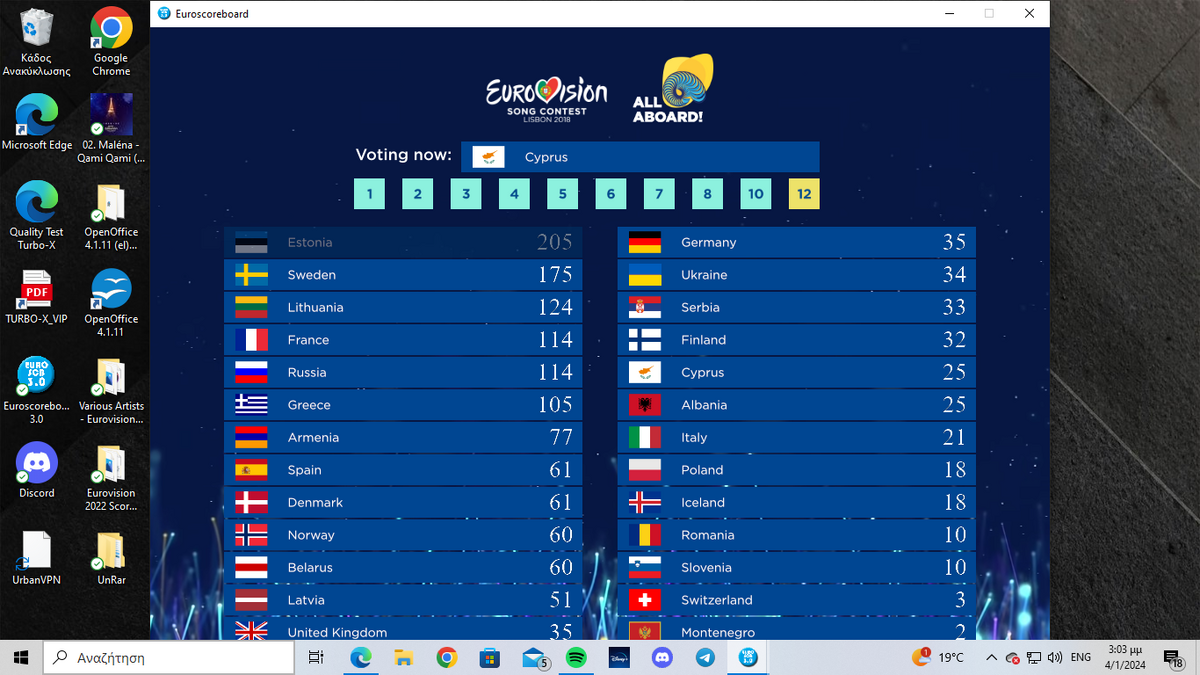Image resolution: width=1200 pixels, height=675 pixels.
Task: Award 8 points with the 8 button
Action: 707,194
